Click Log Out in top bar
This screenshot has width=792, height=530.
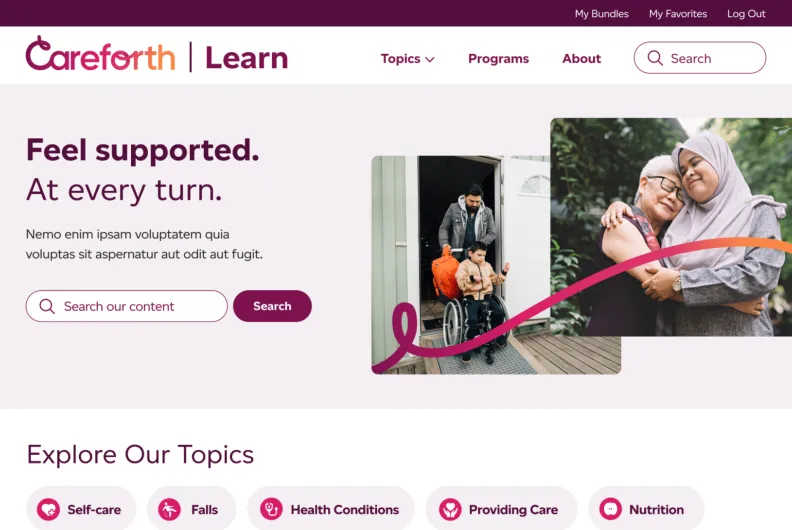click(746, 14)
